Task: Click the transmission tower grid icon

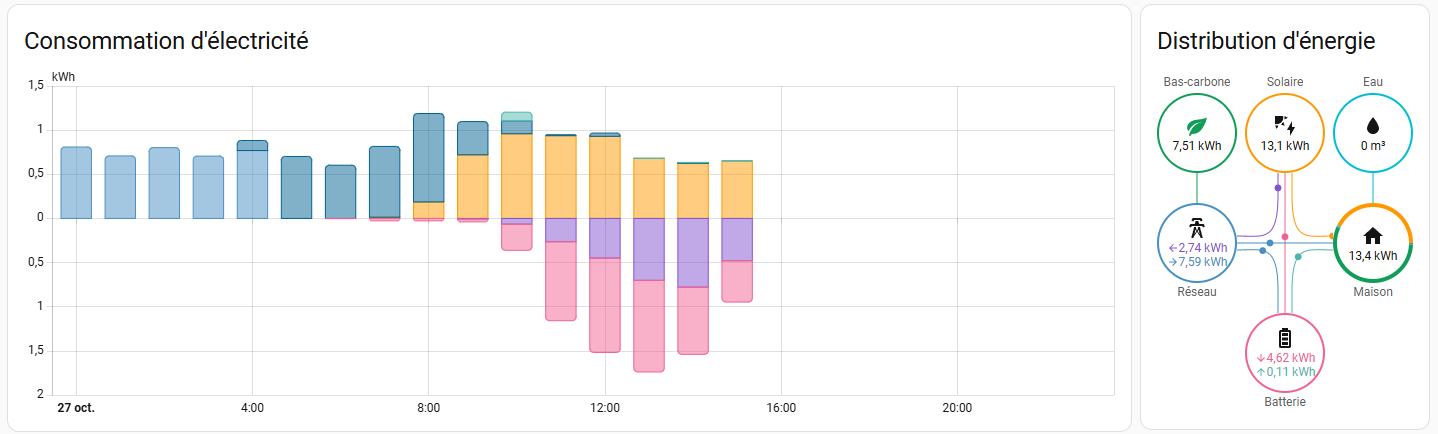Action: (1197, 226)
